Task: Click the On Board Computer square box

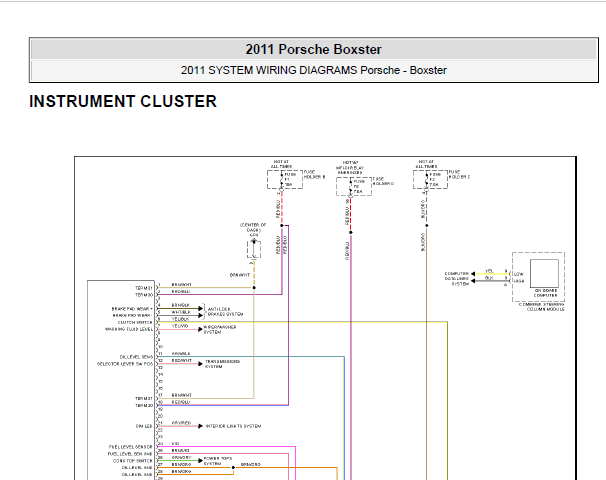Action: click(x=544, y=273)
